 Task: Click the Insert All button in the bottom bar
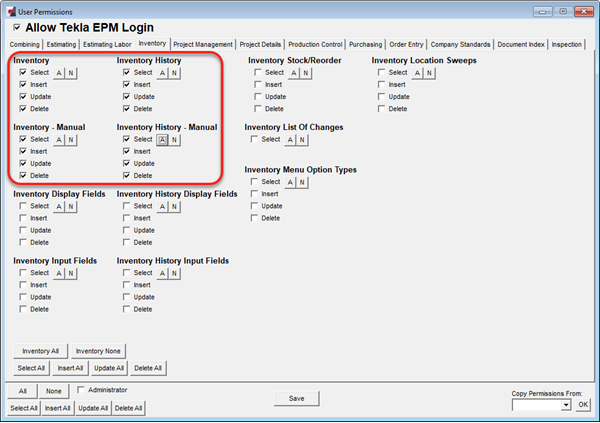[57, 408]
